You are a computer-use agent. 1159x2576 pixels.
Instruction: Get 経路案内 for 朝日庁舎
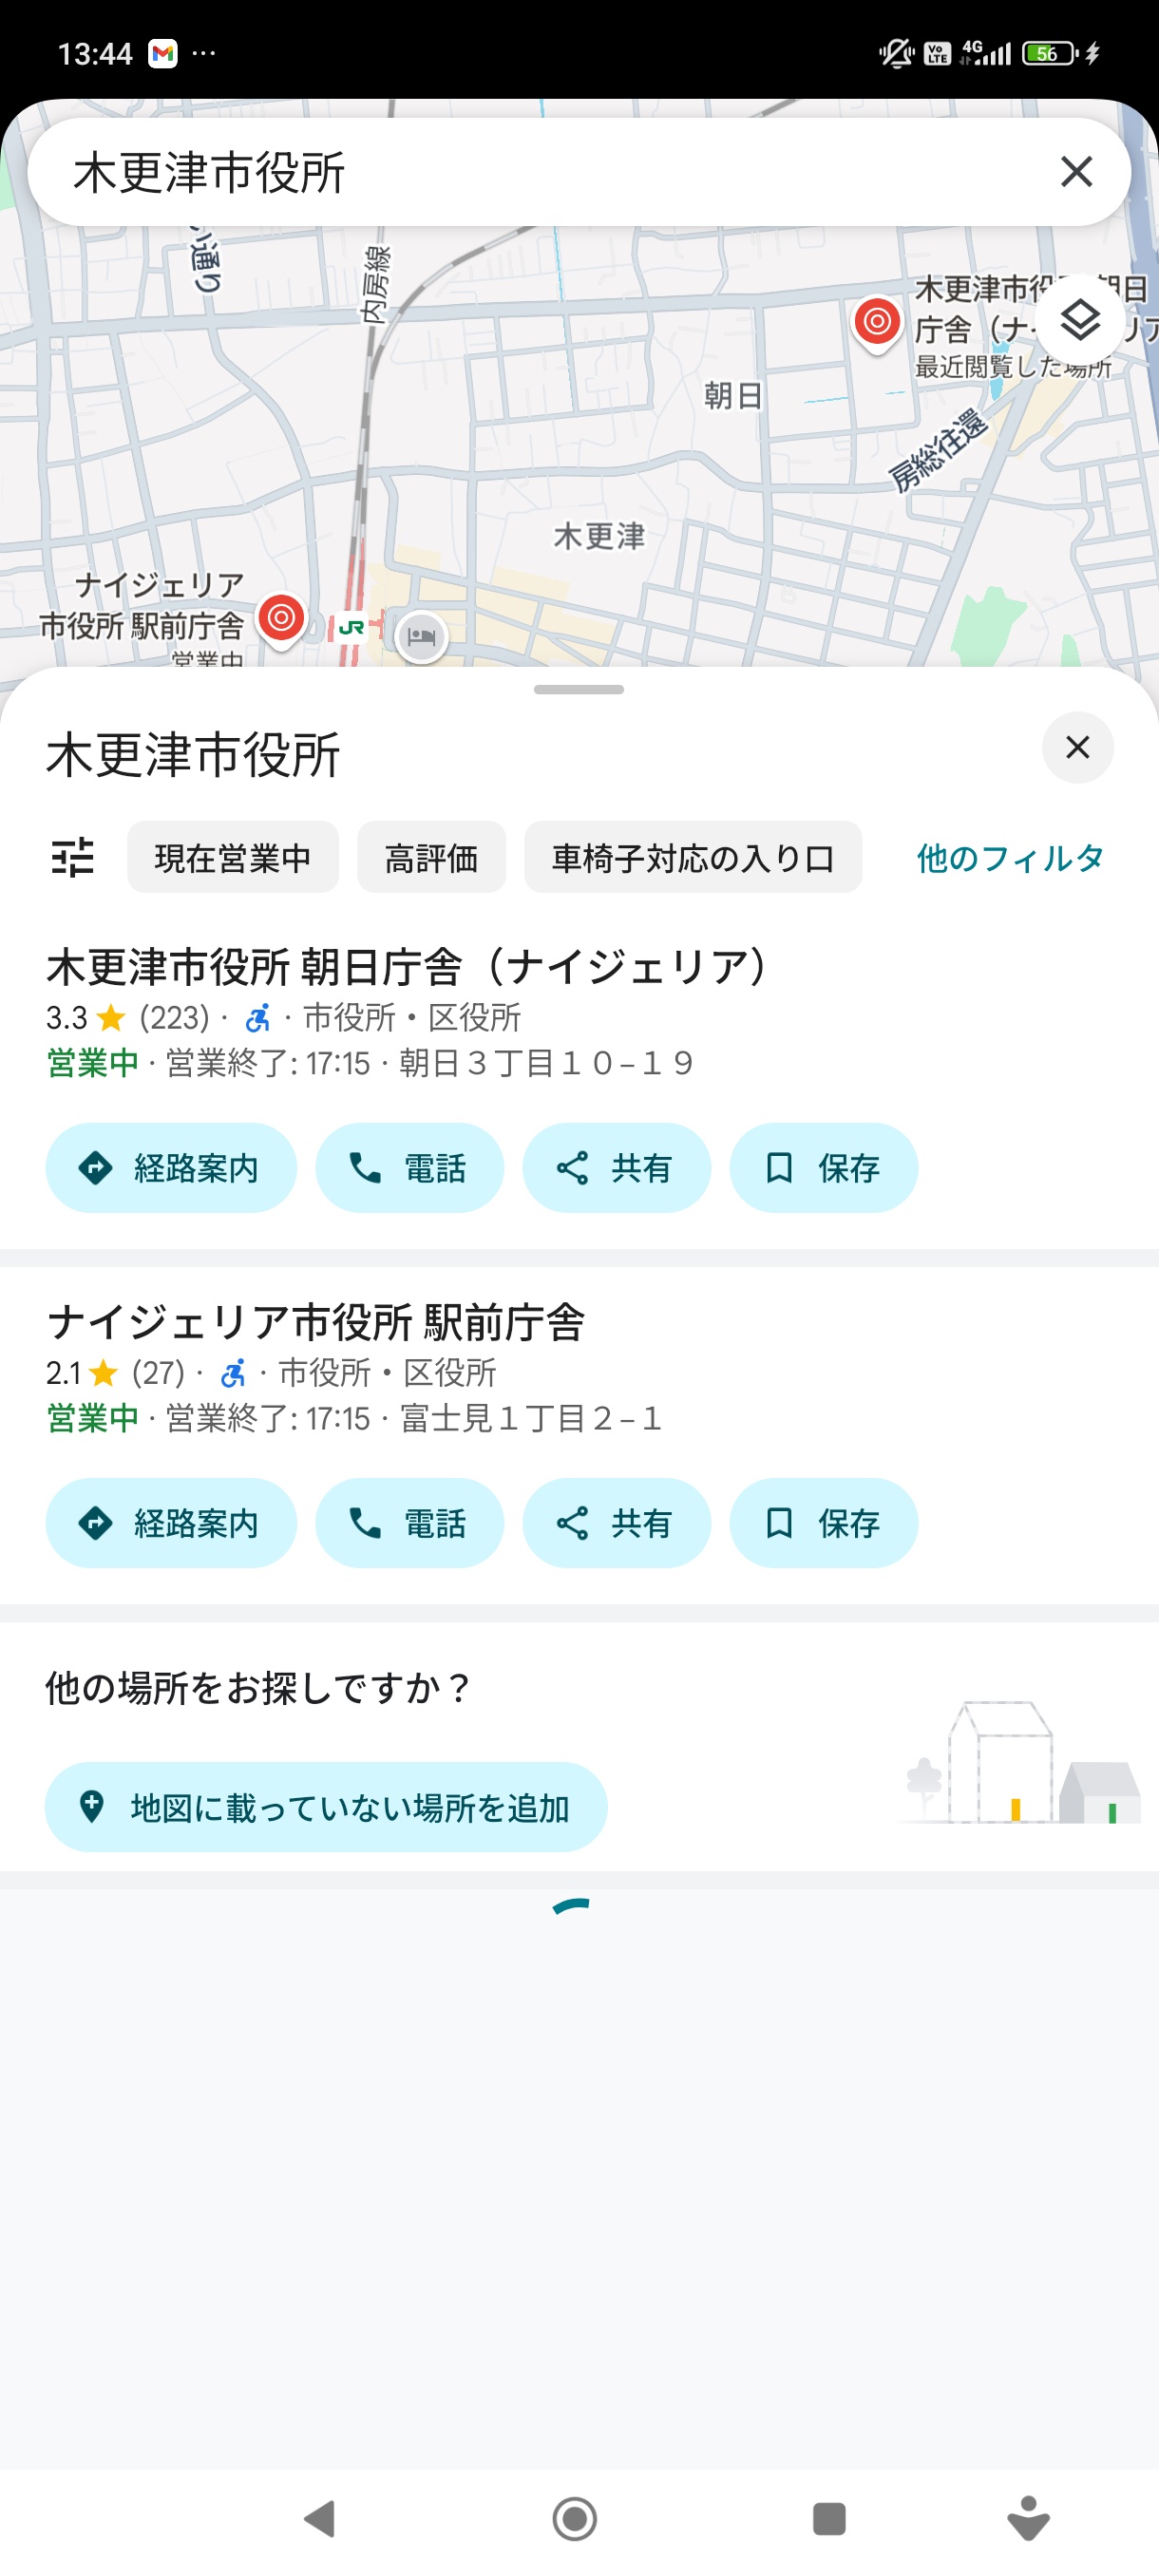171,1167
